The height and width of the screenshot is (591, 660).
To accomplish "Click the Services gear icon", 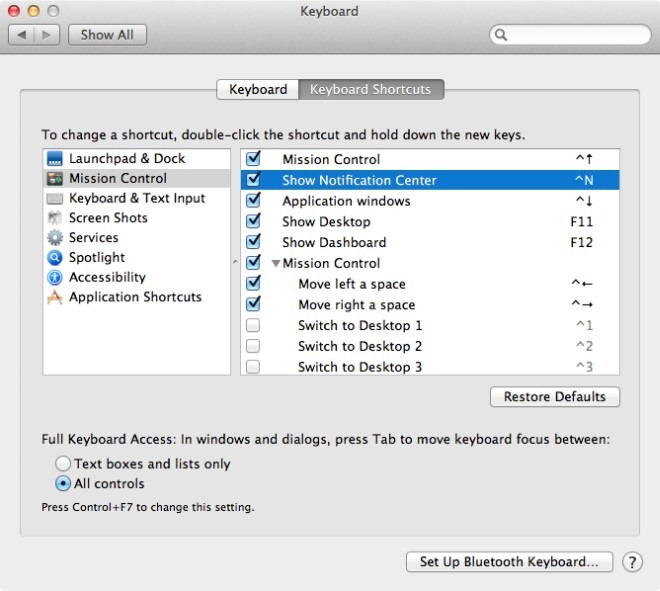I will point(55,238).
